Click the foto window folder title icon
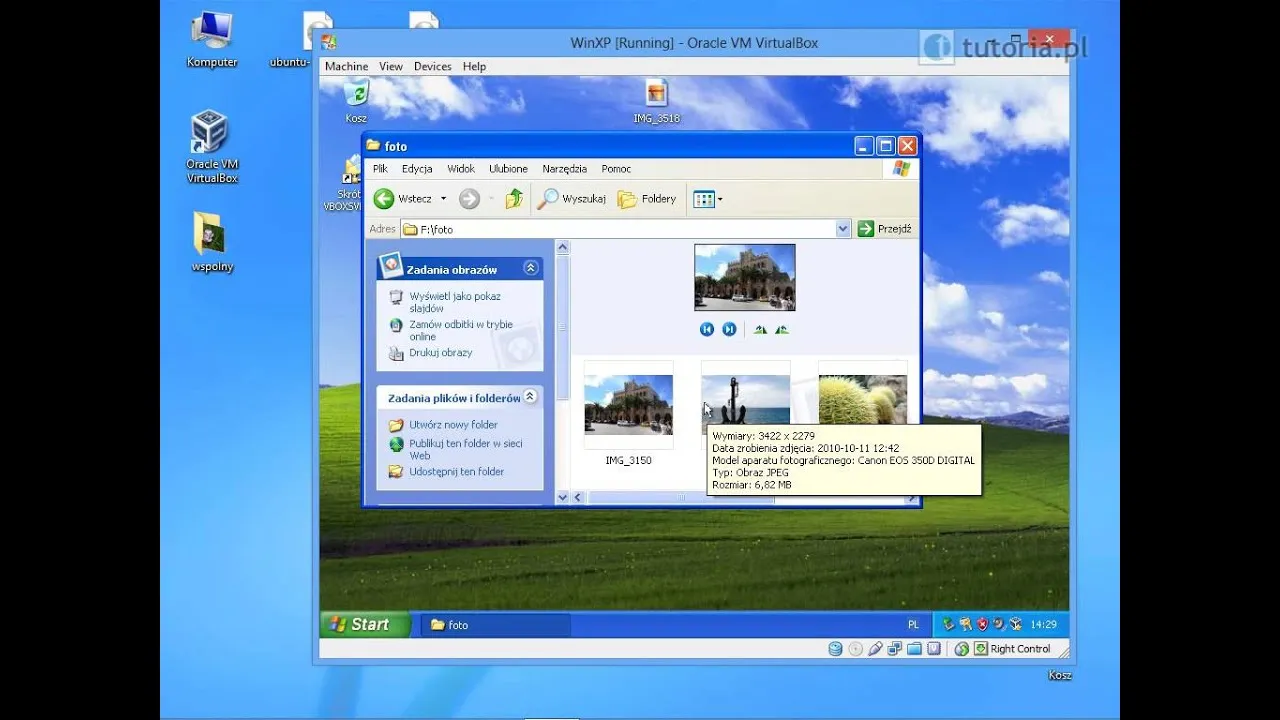This screenshot has width=1280, height=720. click(x=373, y=146)
